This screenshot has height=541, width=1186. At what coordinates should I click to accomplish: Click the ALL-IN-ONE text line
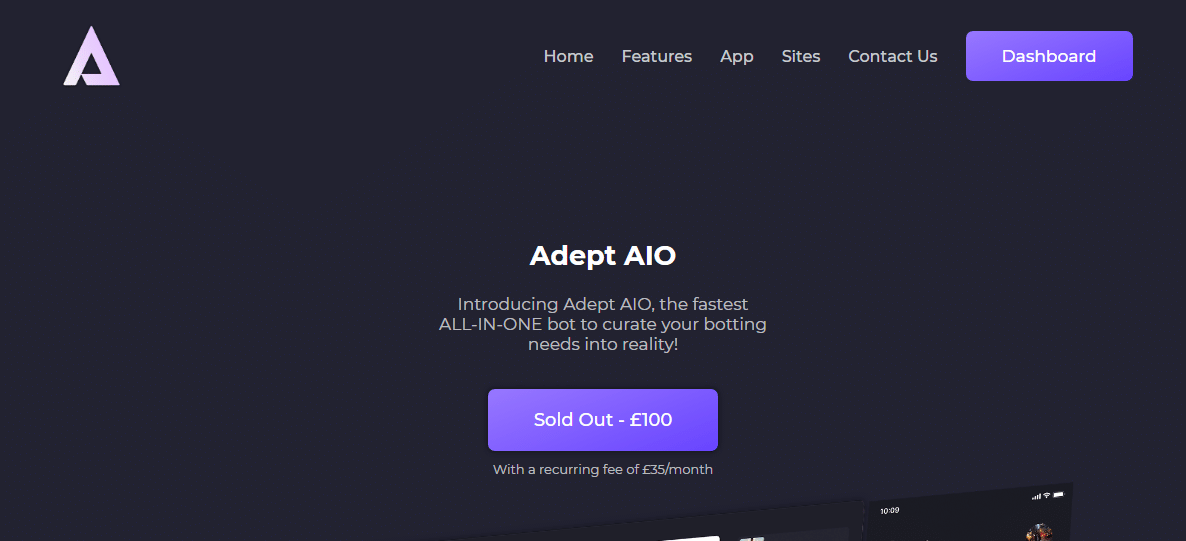pyautogui.click(x=603, y=325)
